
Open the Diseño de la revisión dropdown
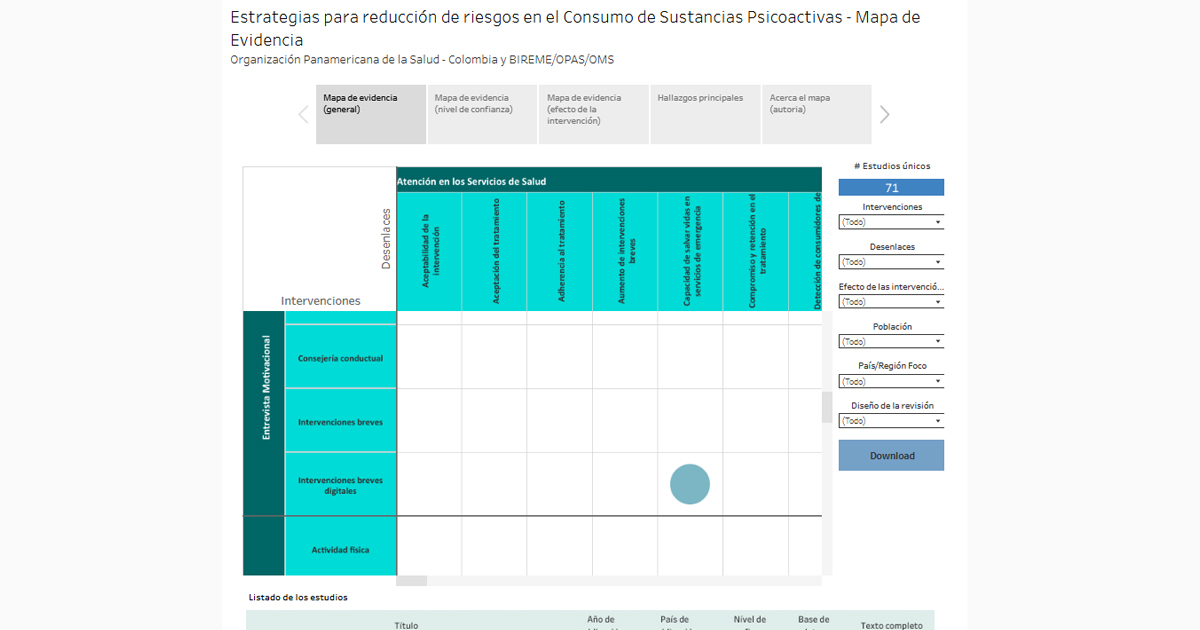pyautogui.click(x=891, y=421)
